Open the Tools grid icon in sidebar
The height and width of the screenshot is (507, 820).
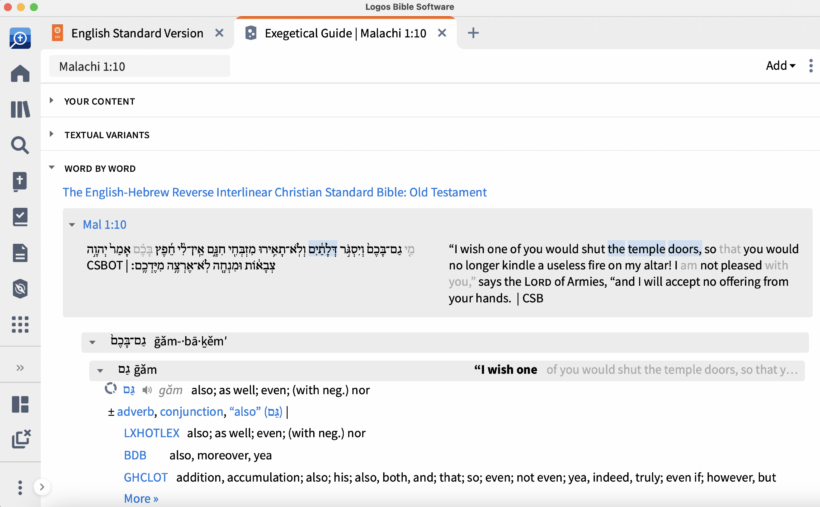click(x=20, y=324)
